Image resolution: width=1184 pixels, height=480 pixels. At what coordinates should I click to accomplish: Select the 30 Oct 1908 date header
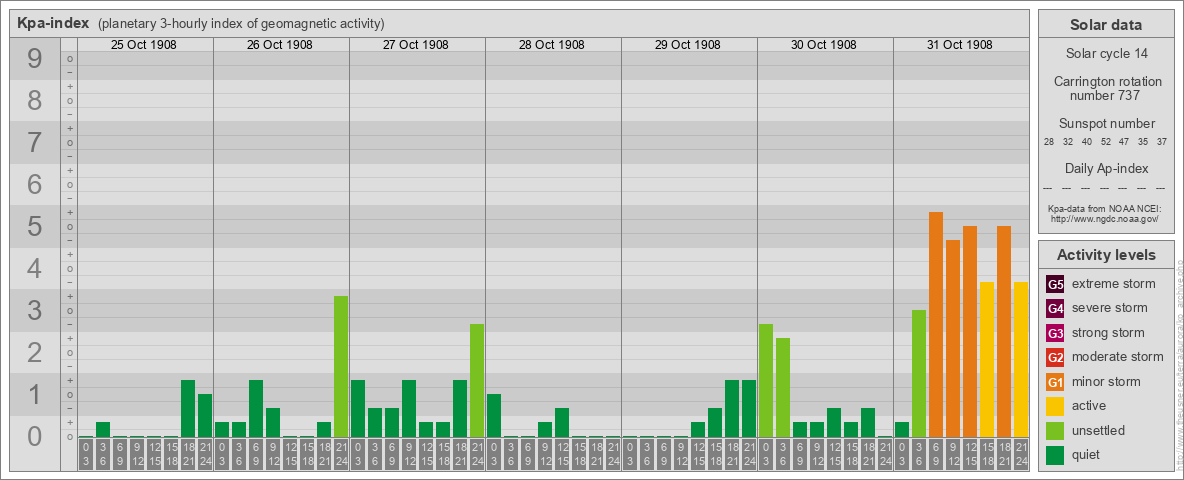pyautogui.click(x=823, y=45)
